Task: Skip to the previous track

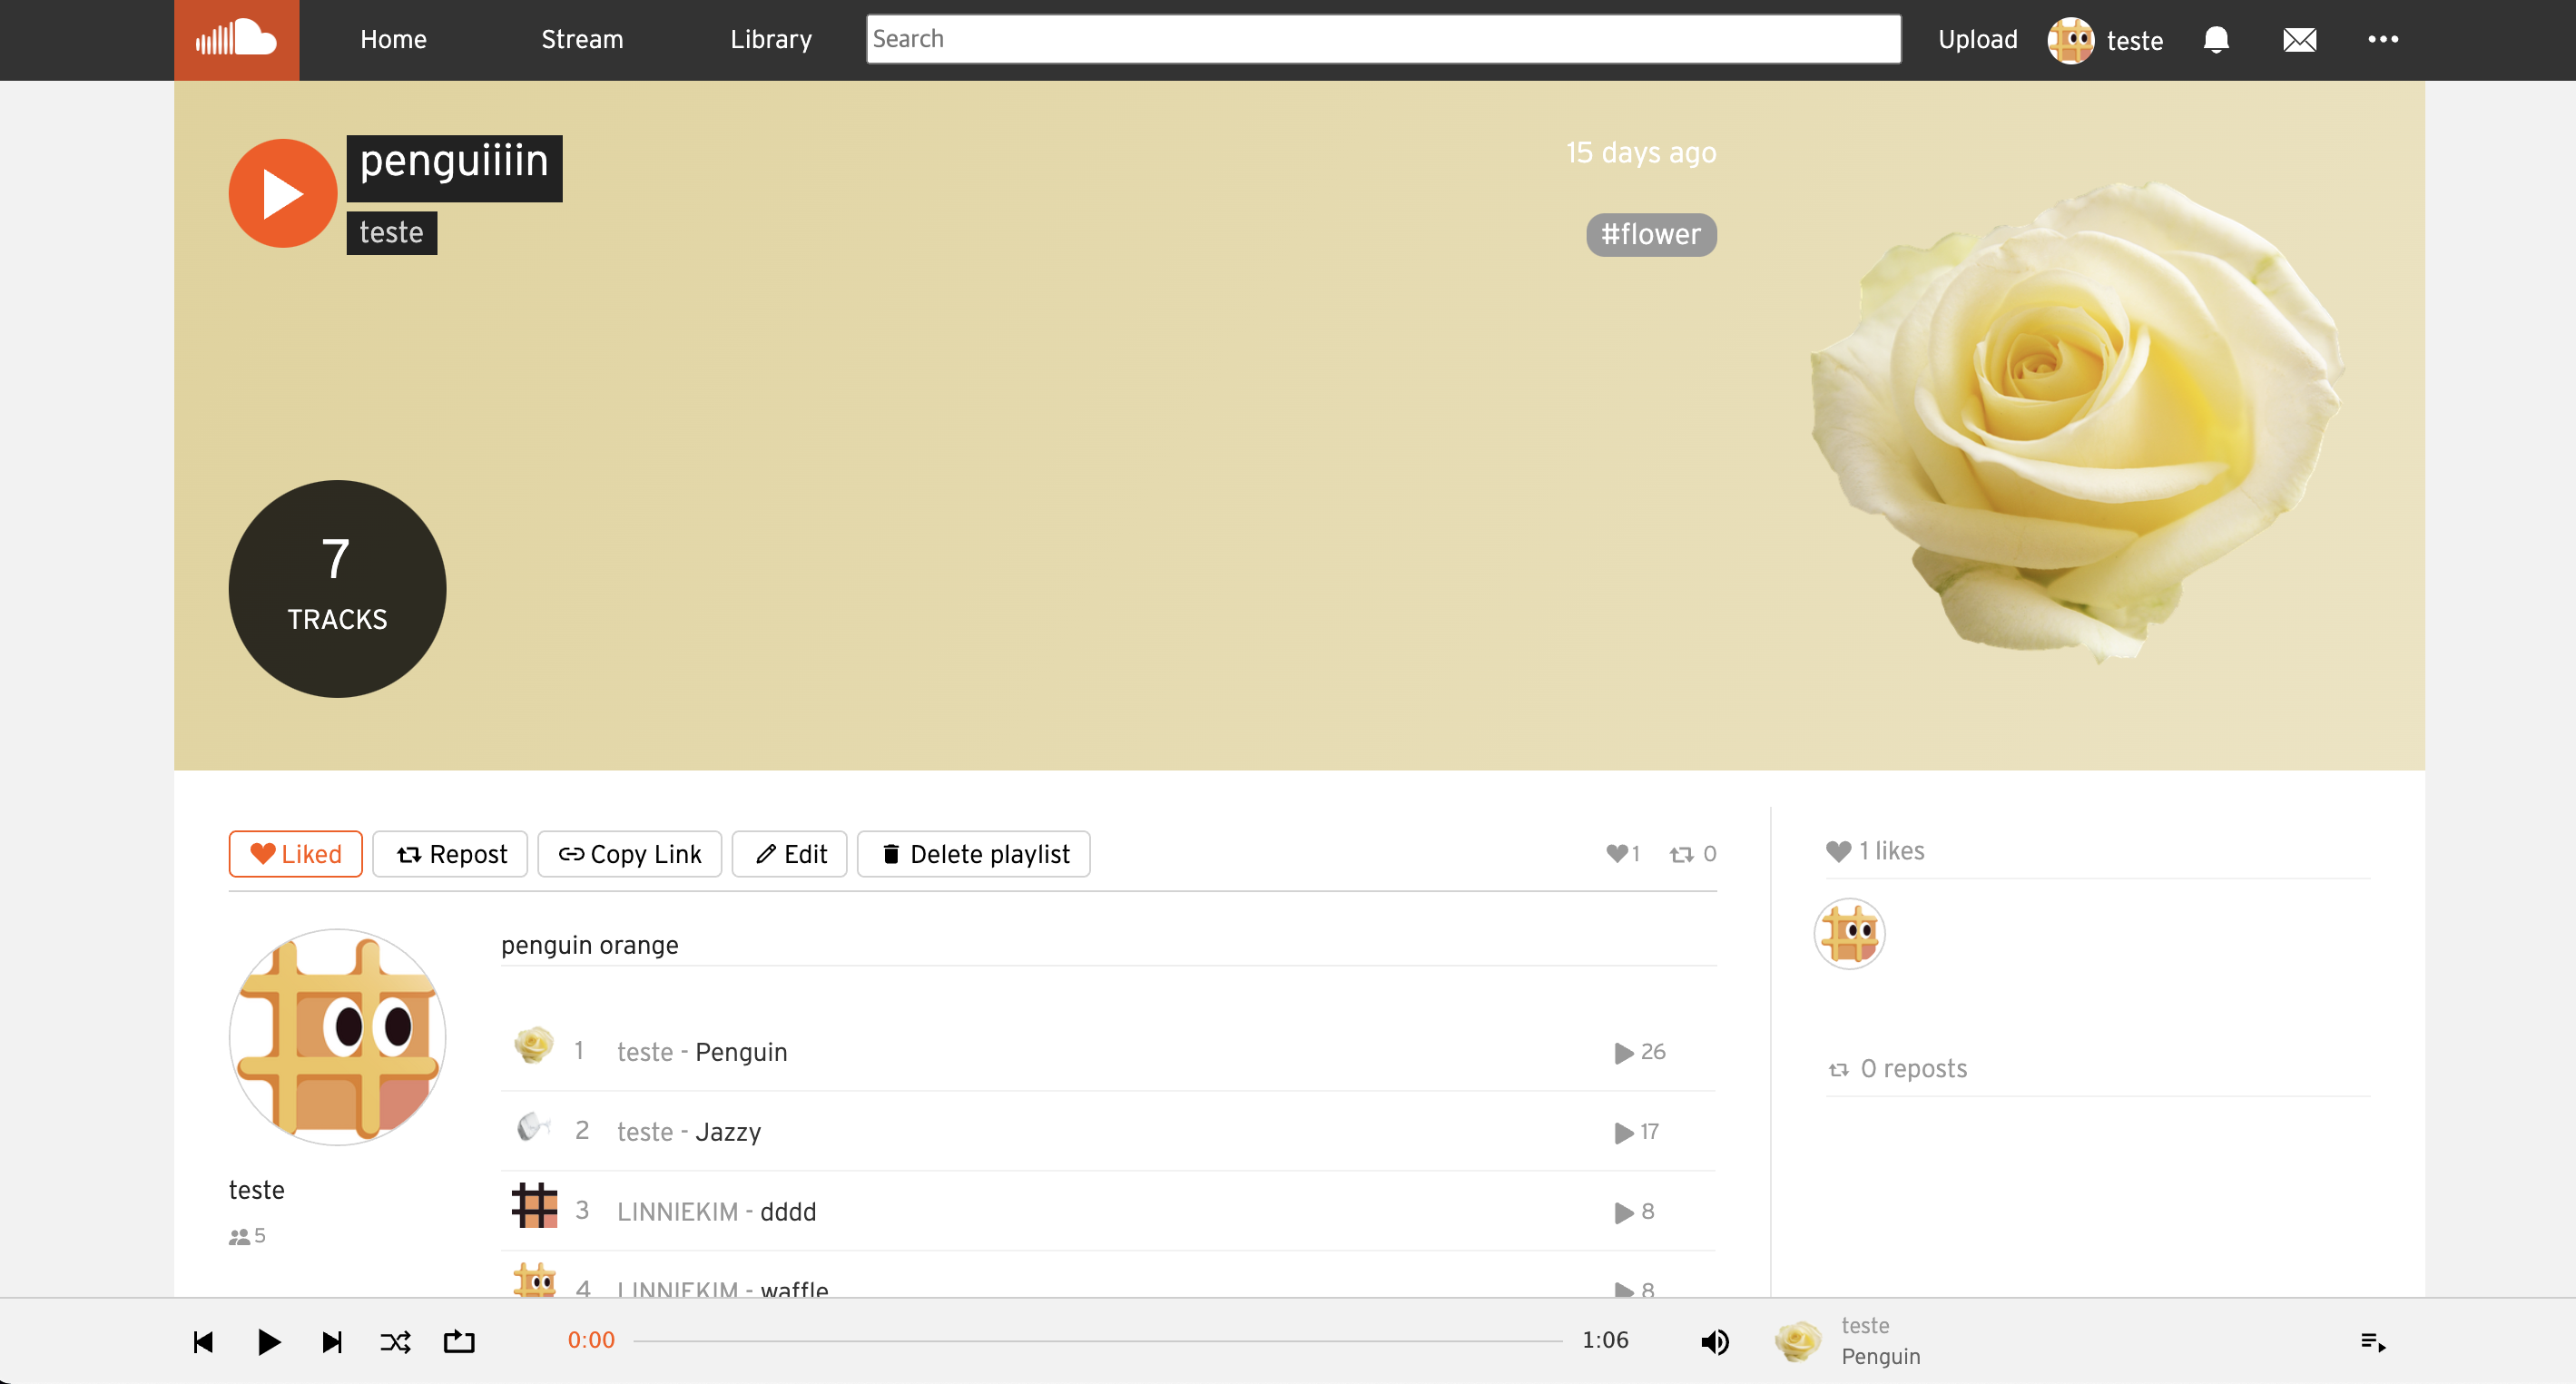Action: [203, 1341]
